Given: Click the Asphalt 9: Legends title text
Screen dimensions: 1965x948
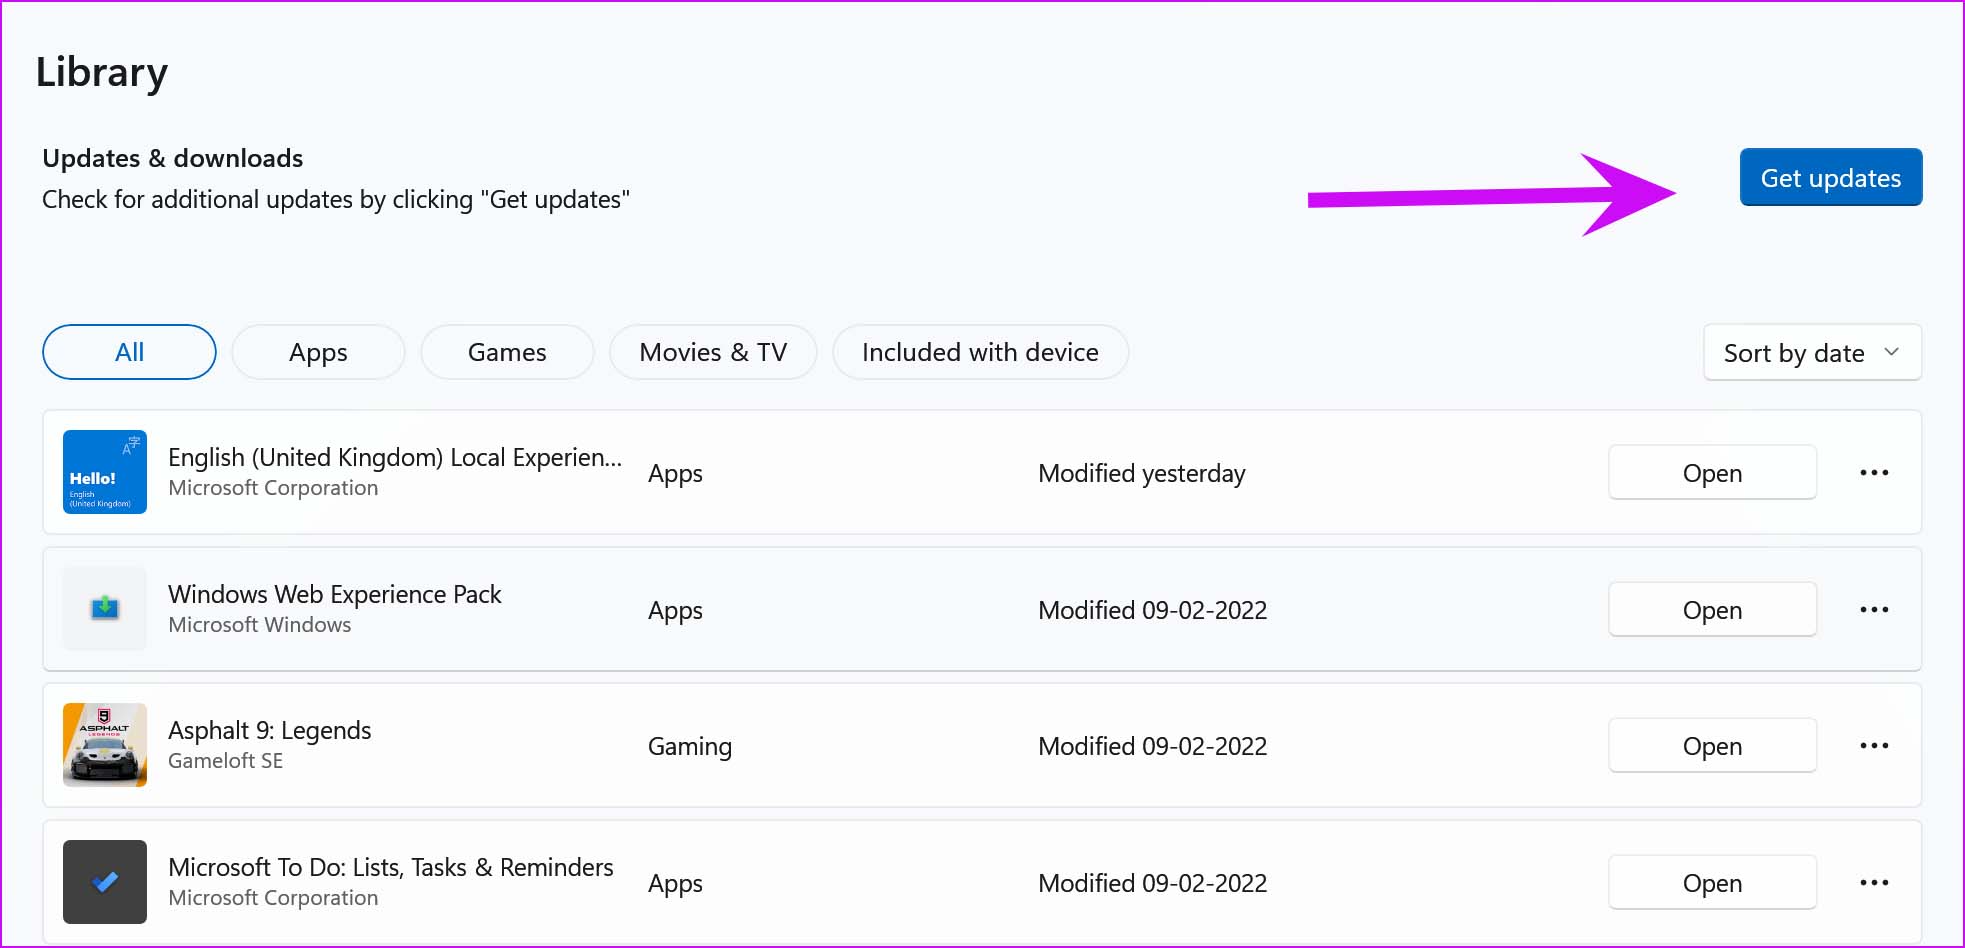Looking at the screenshot, I should [x=270, y=730].
